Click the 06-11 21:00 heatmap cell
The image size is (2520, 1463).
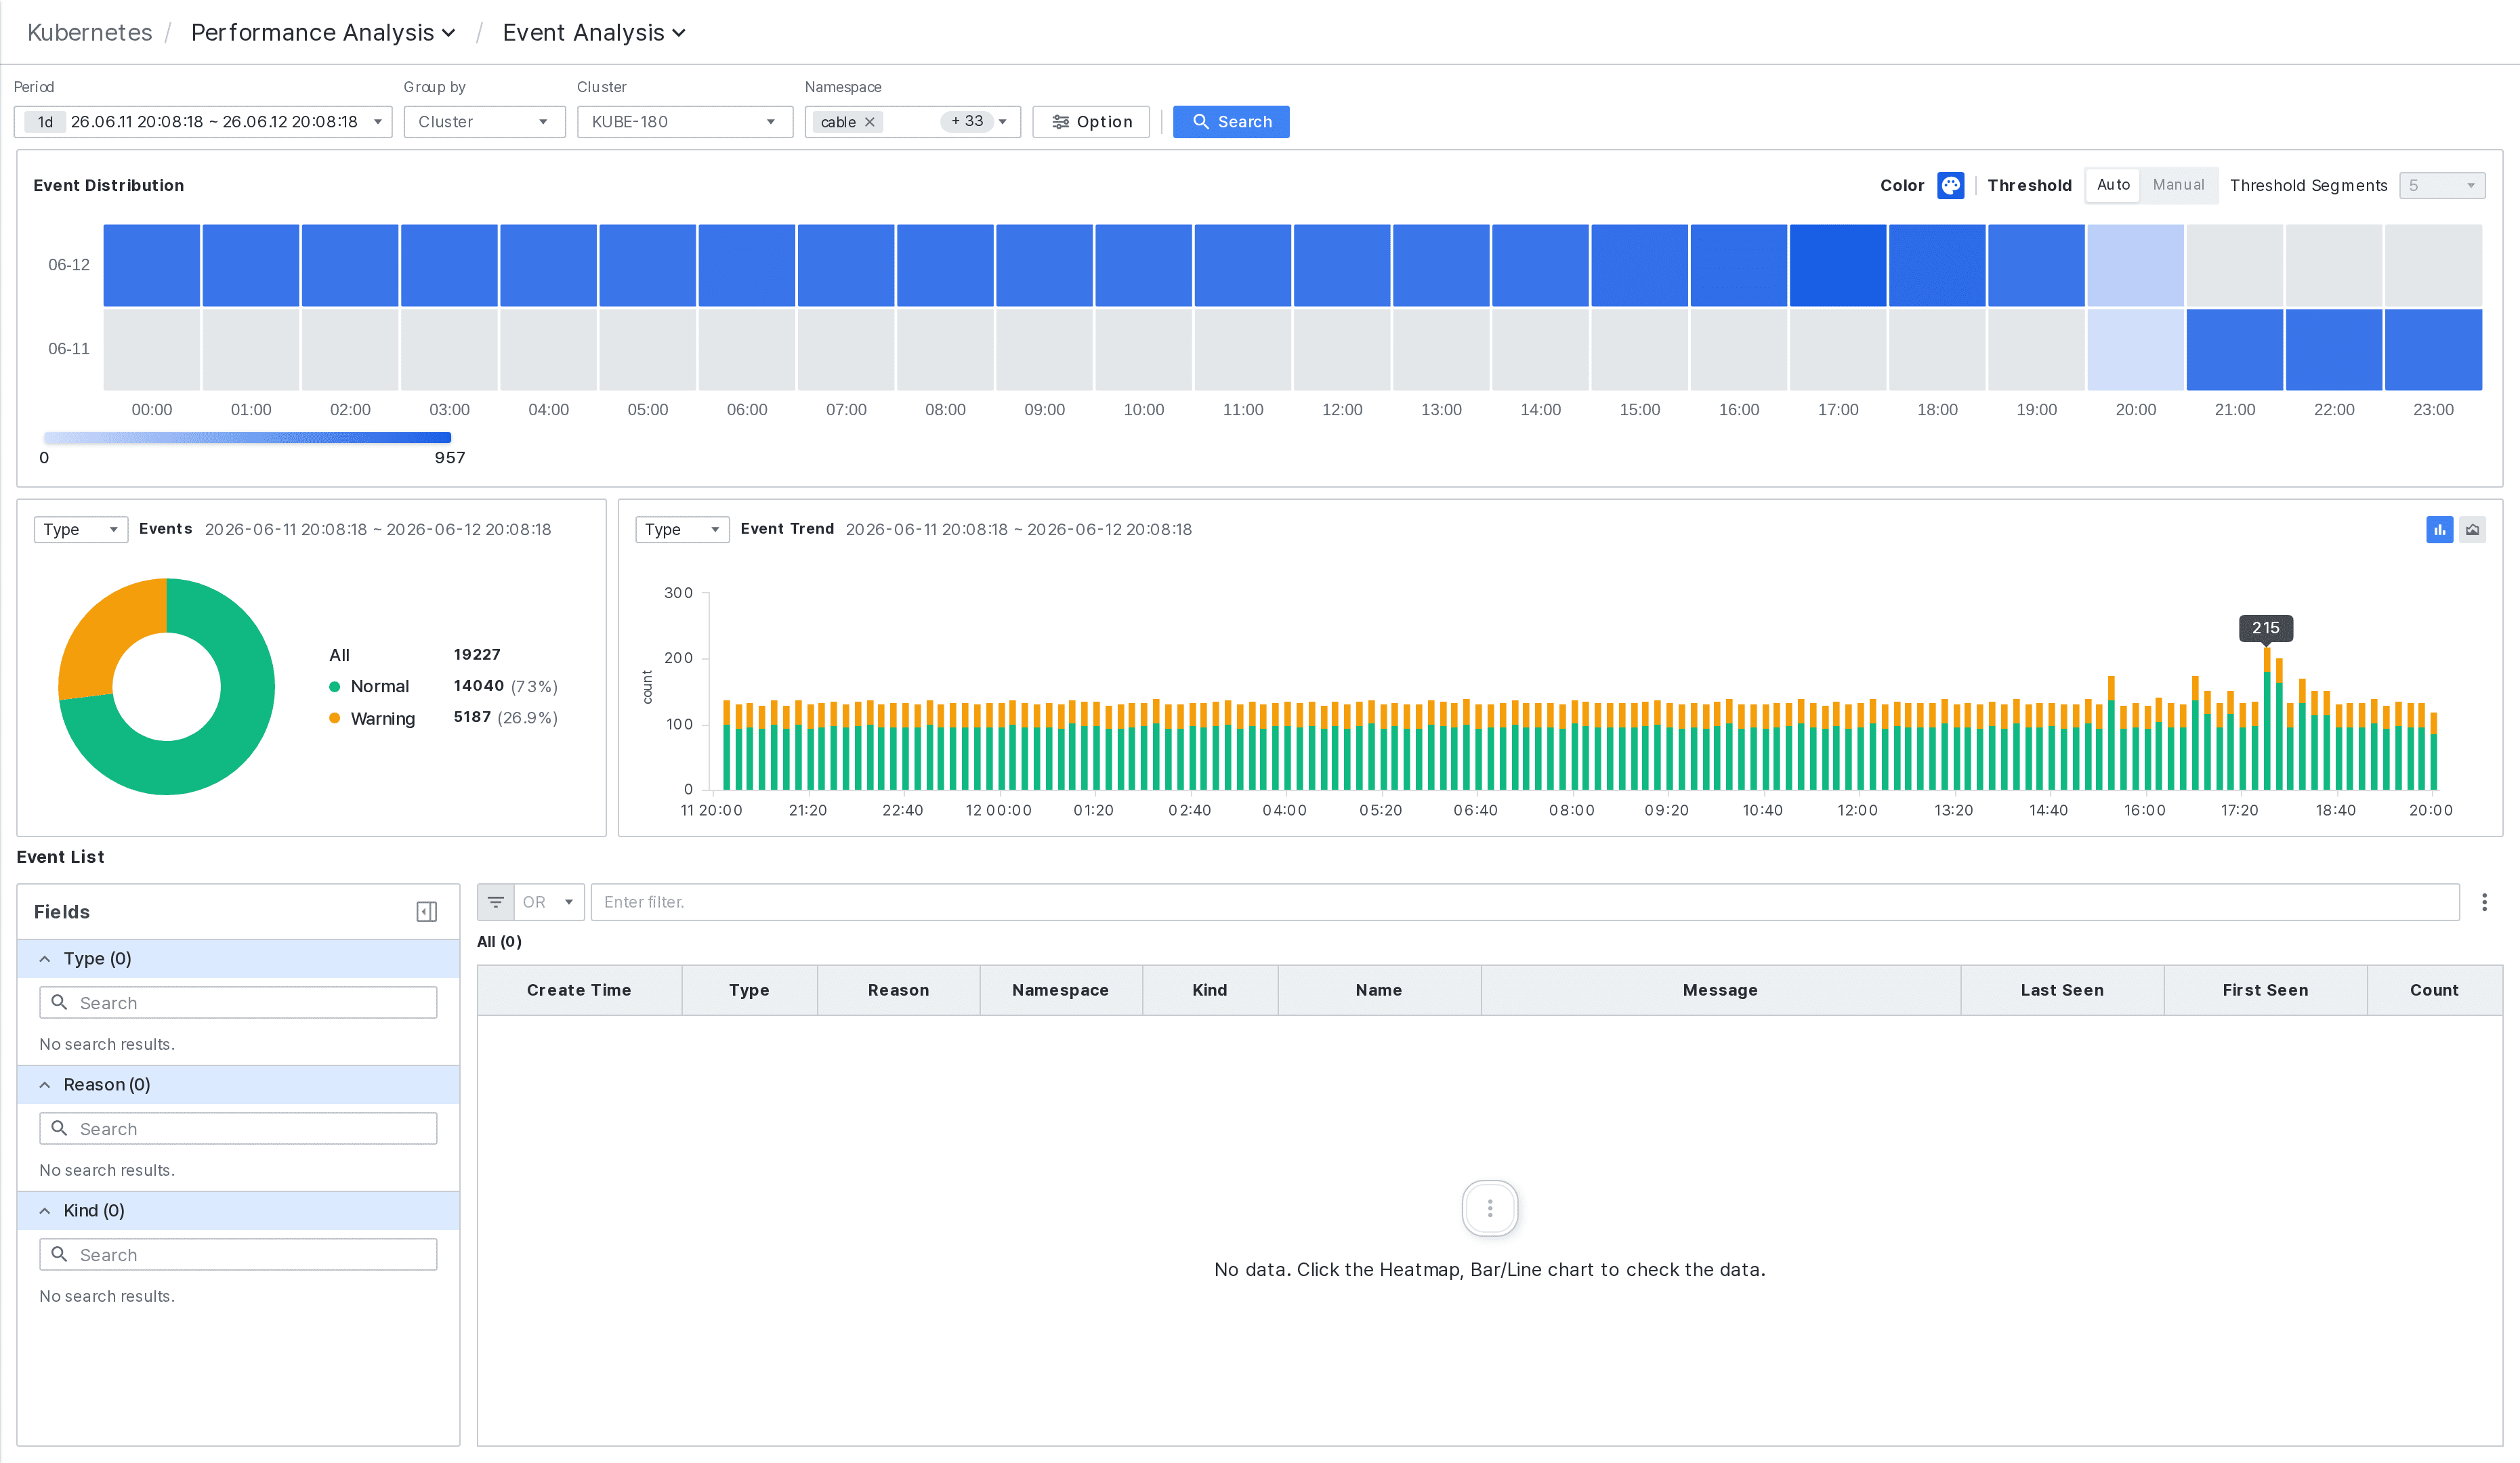coord(2234,349)
